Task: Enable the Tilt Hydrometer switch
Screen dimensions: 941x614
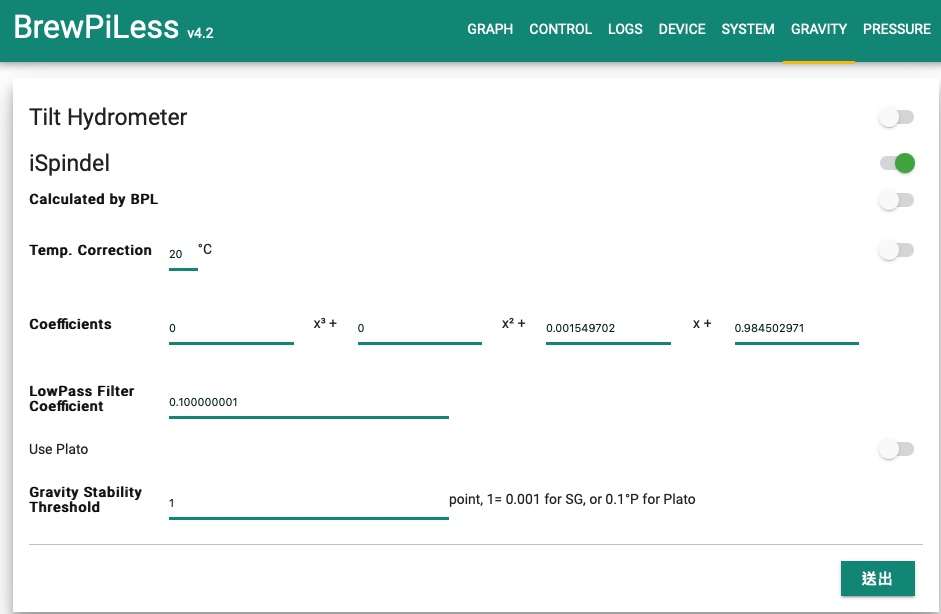Action: (897, 117)
